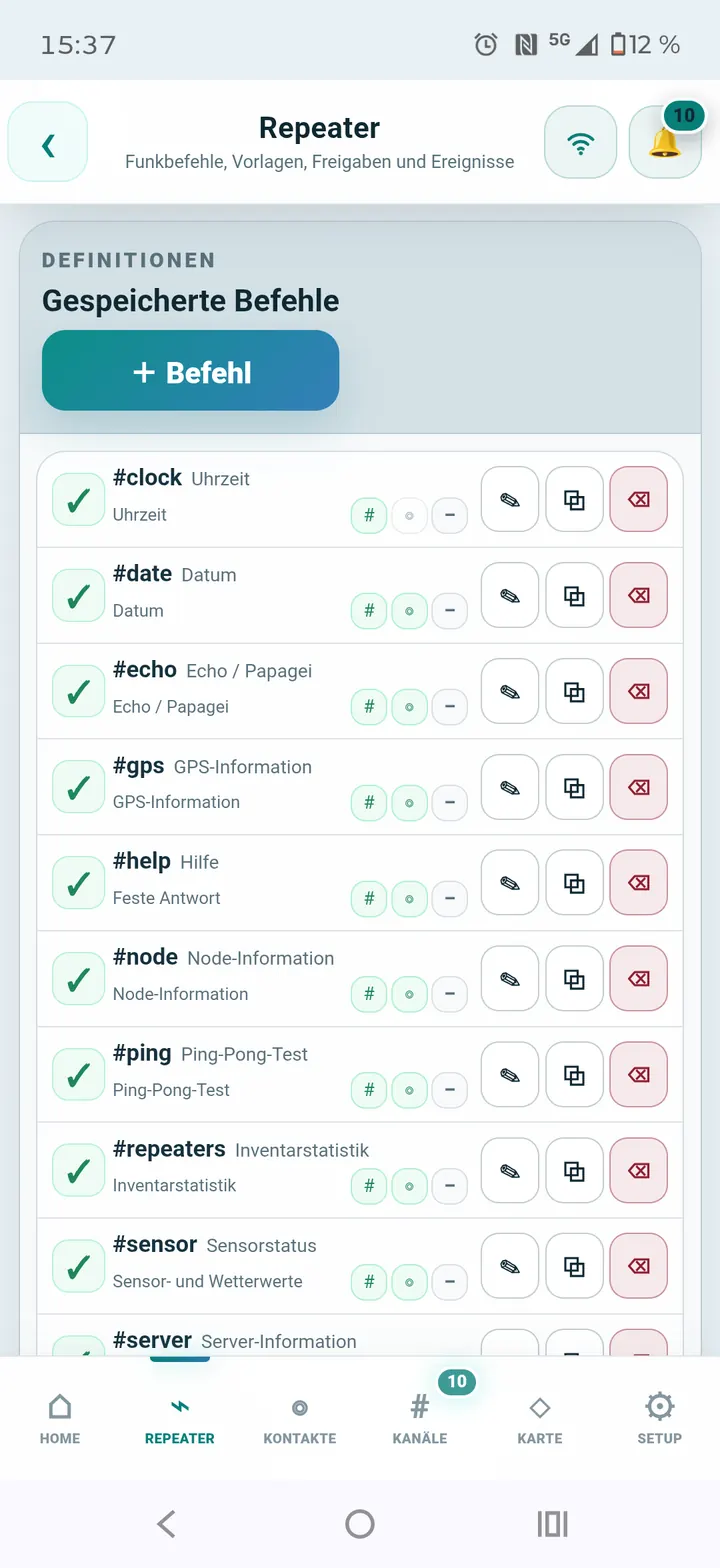Delete the #sensor command
Image resolution: width=720 pixels, height=1568 pixels.
pyautogui.click(x=638, y=1266)
